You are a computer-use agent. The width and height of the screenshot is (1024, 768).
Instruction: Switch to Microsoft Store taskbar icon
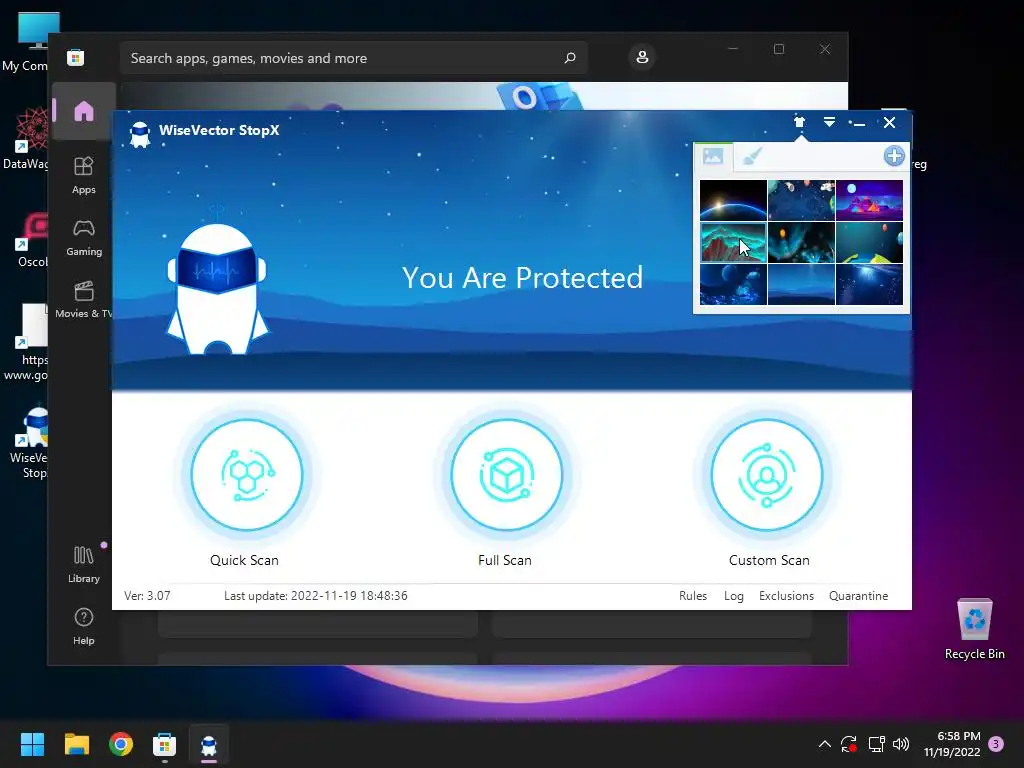click(x=165, y=744)
